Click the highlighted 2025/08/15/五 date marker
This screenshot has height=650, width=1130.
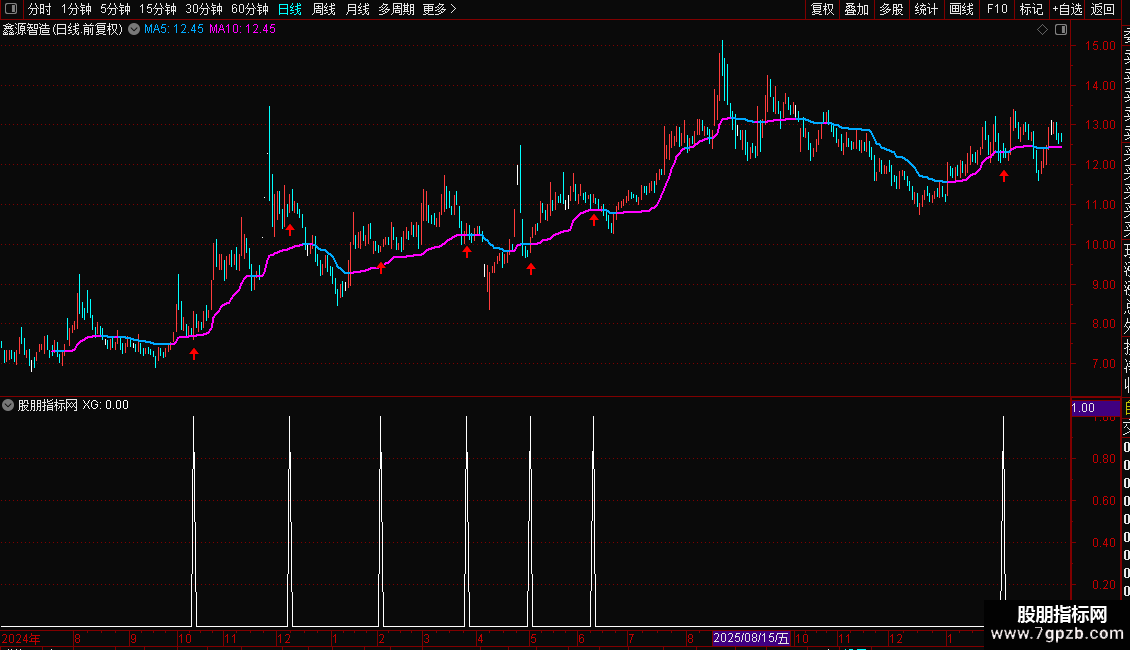pos(751,638)
